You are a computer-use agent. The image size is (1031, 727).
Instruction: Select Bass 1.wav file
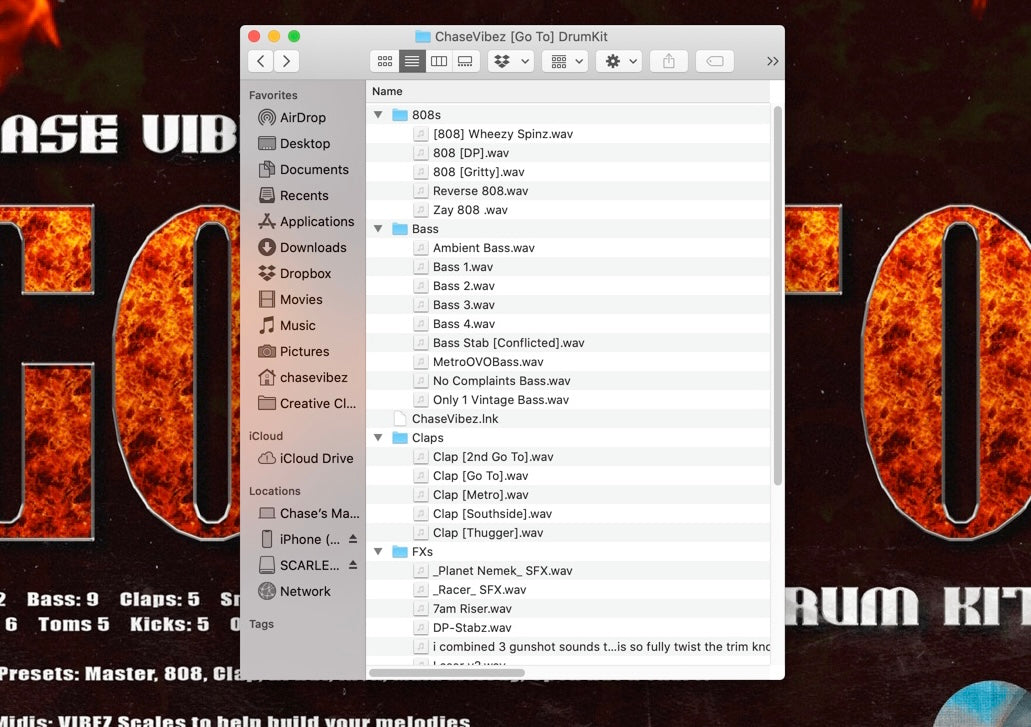pos(568,267)
